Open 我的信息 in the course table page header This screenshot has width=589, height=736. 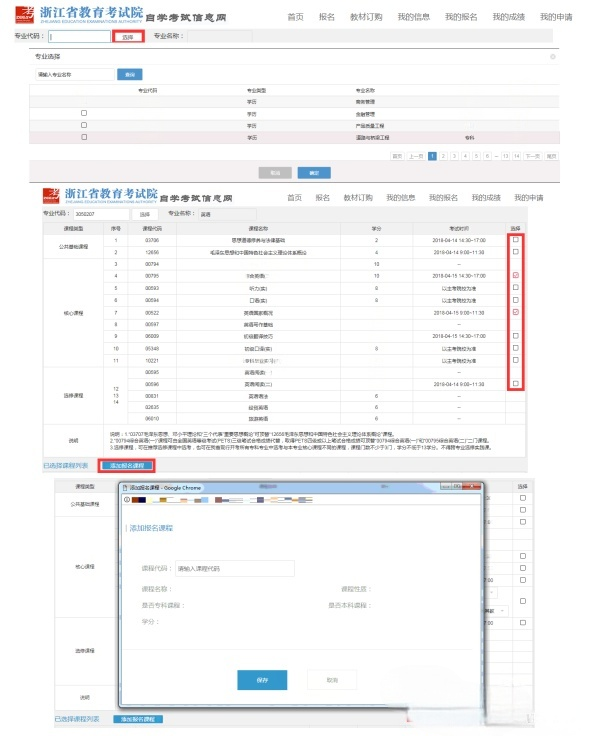tap(401, 198)
